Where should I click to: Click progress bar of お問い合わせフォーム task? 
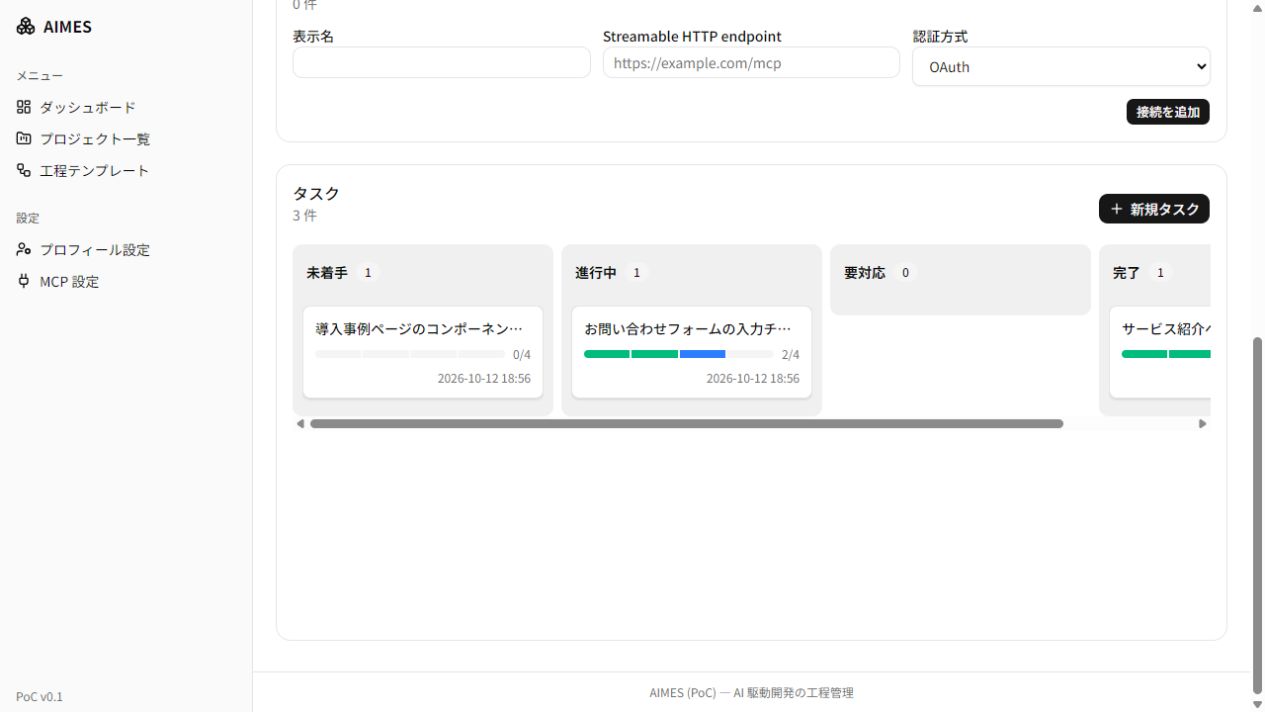tap(678, 354)
